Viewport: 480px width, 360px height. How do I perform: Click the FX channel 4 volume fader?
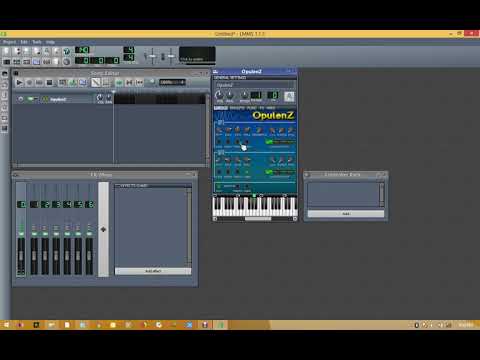pos(67,256)
